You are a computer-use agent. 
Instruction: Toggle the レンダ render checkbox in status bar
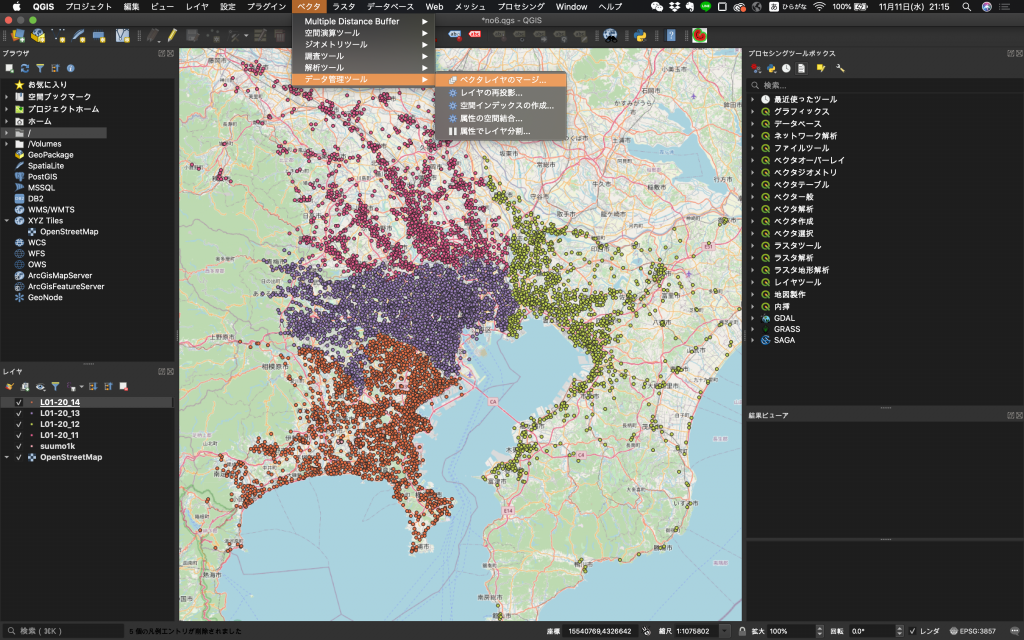pyautogui.click(x=912, y=631)
